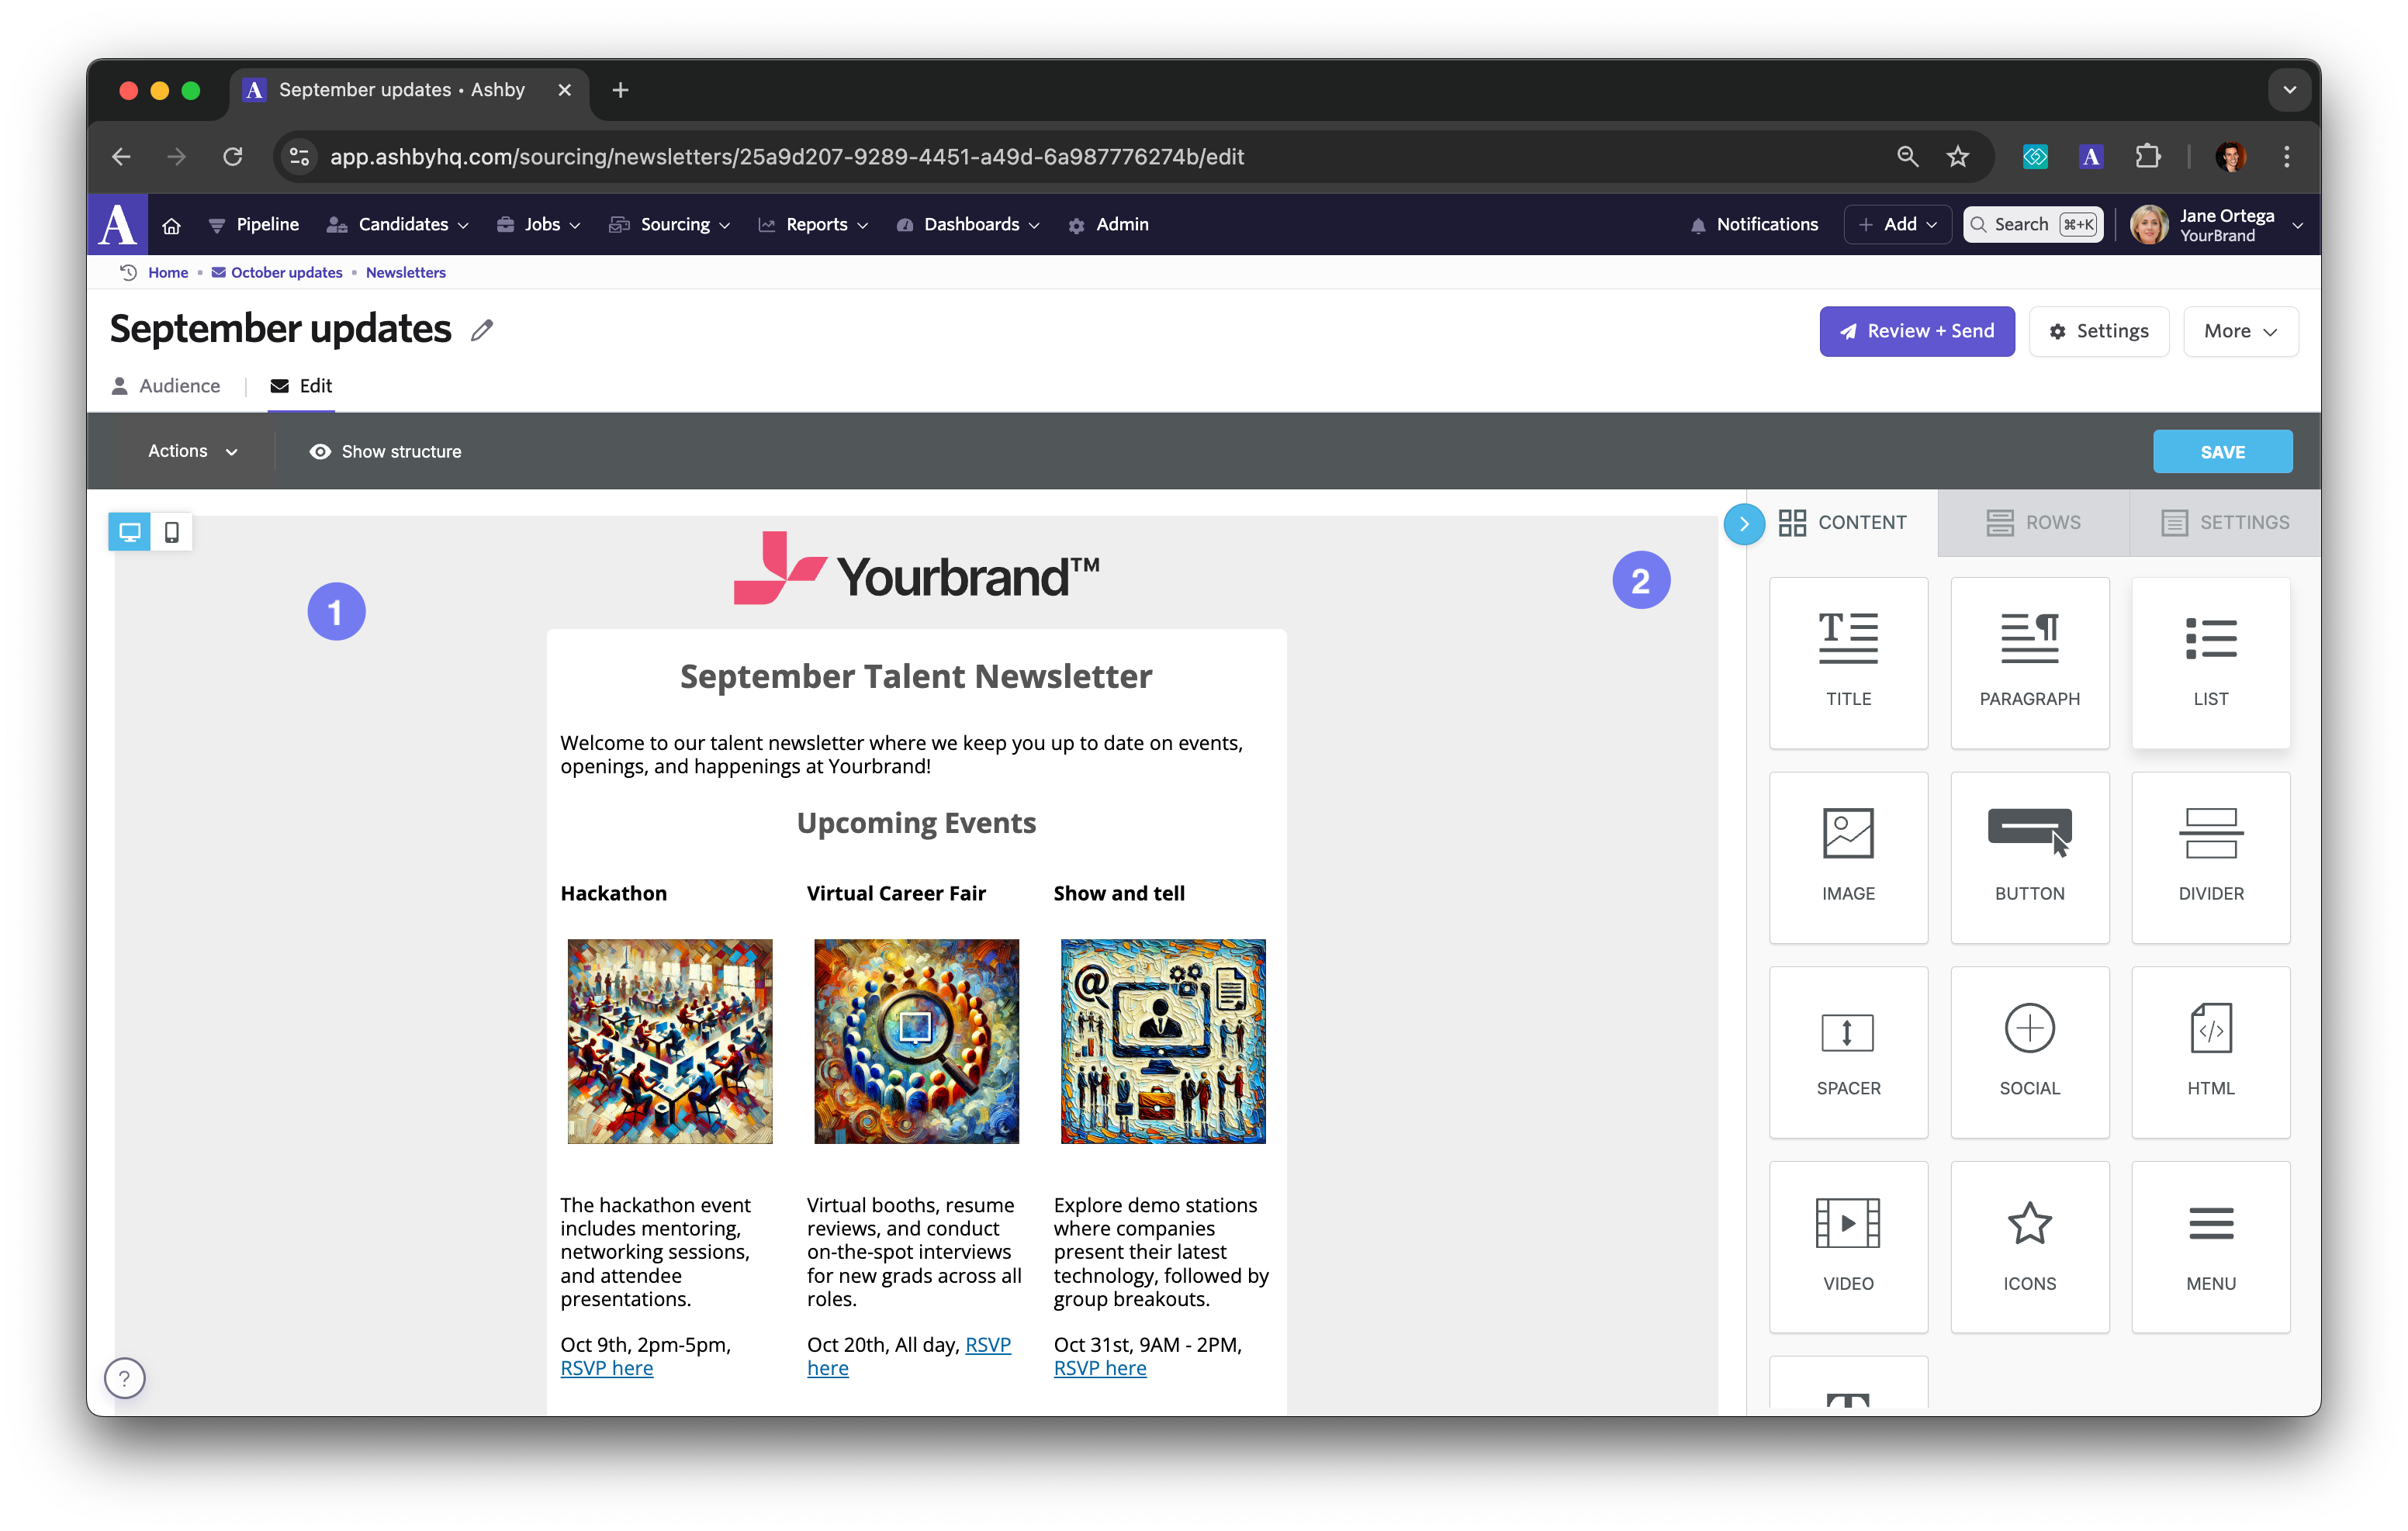This screenshot has height=1531, width=2408.
Task: Open Admin in the nav bar
Action: pos(1108,225)
